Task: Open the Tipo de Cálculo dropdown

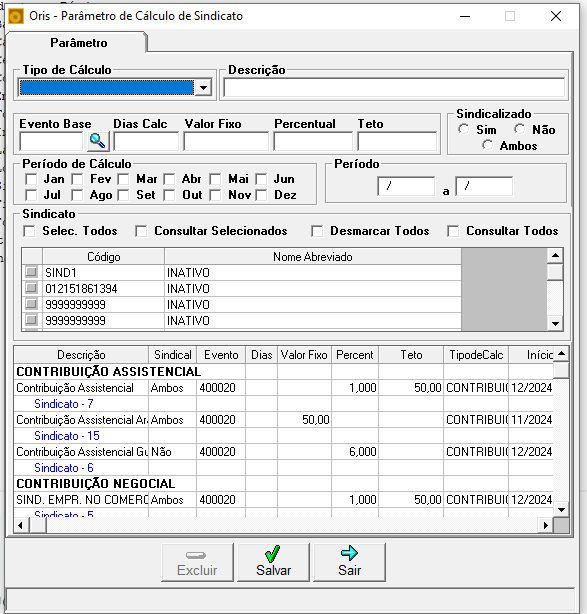Action: 203,88
